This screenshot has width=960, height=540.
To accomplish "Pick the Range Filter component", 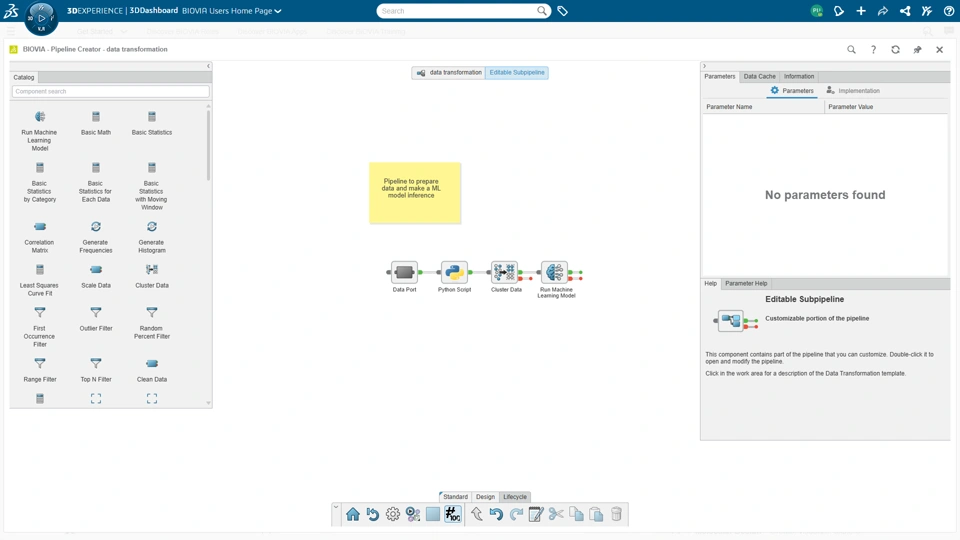I will (x=40, y=370).
